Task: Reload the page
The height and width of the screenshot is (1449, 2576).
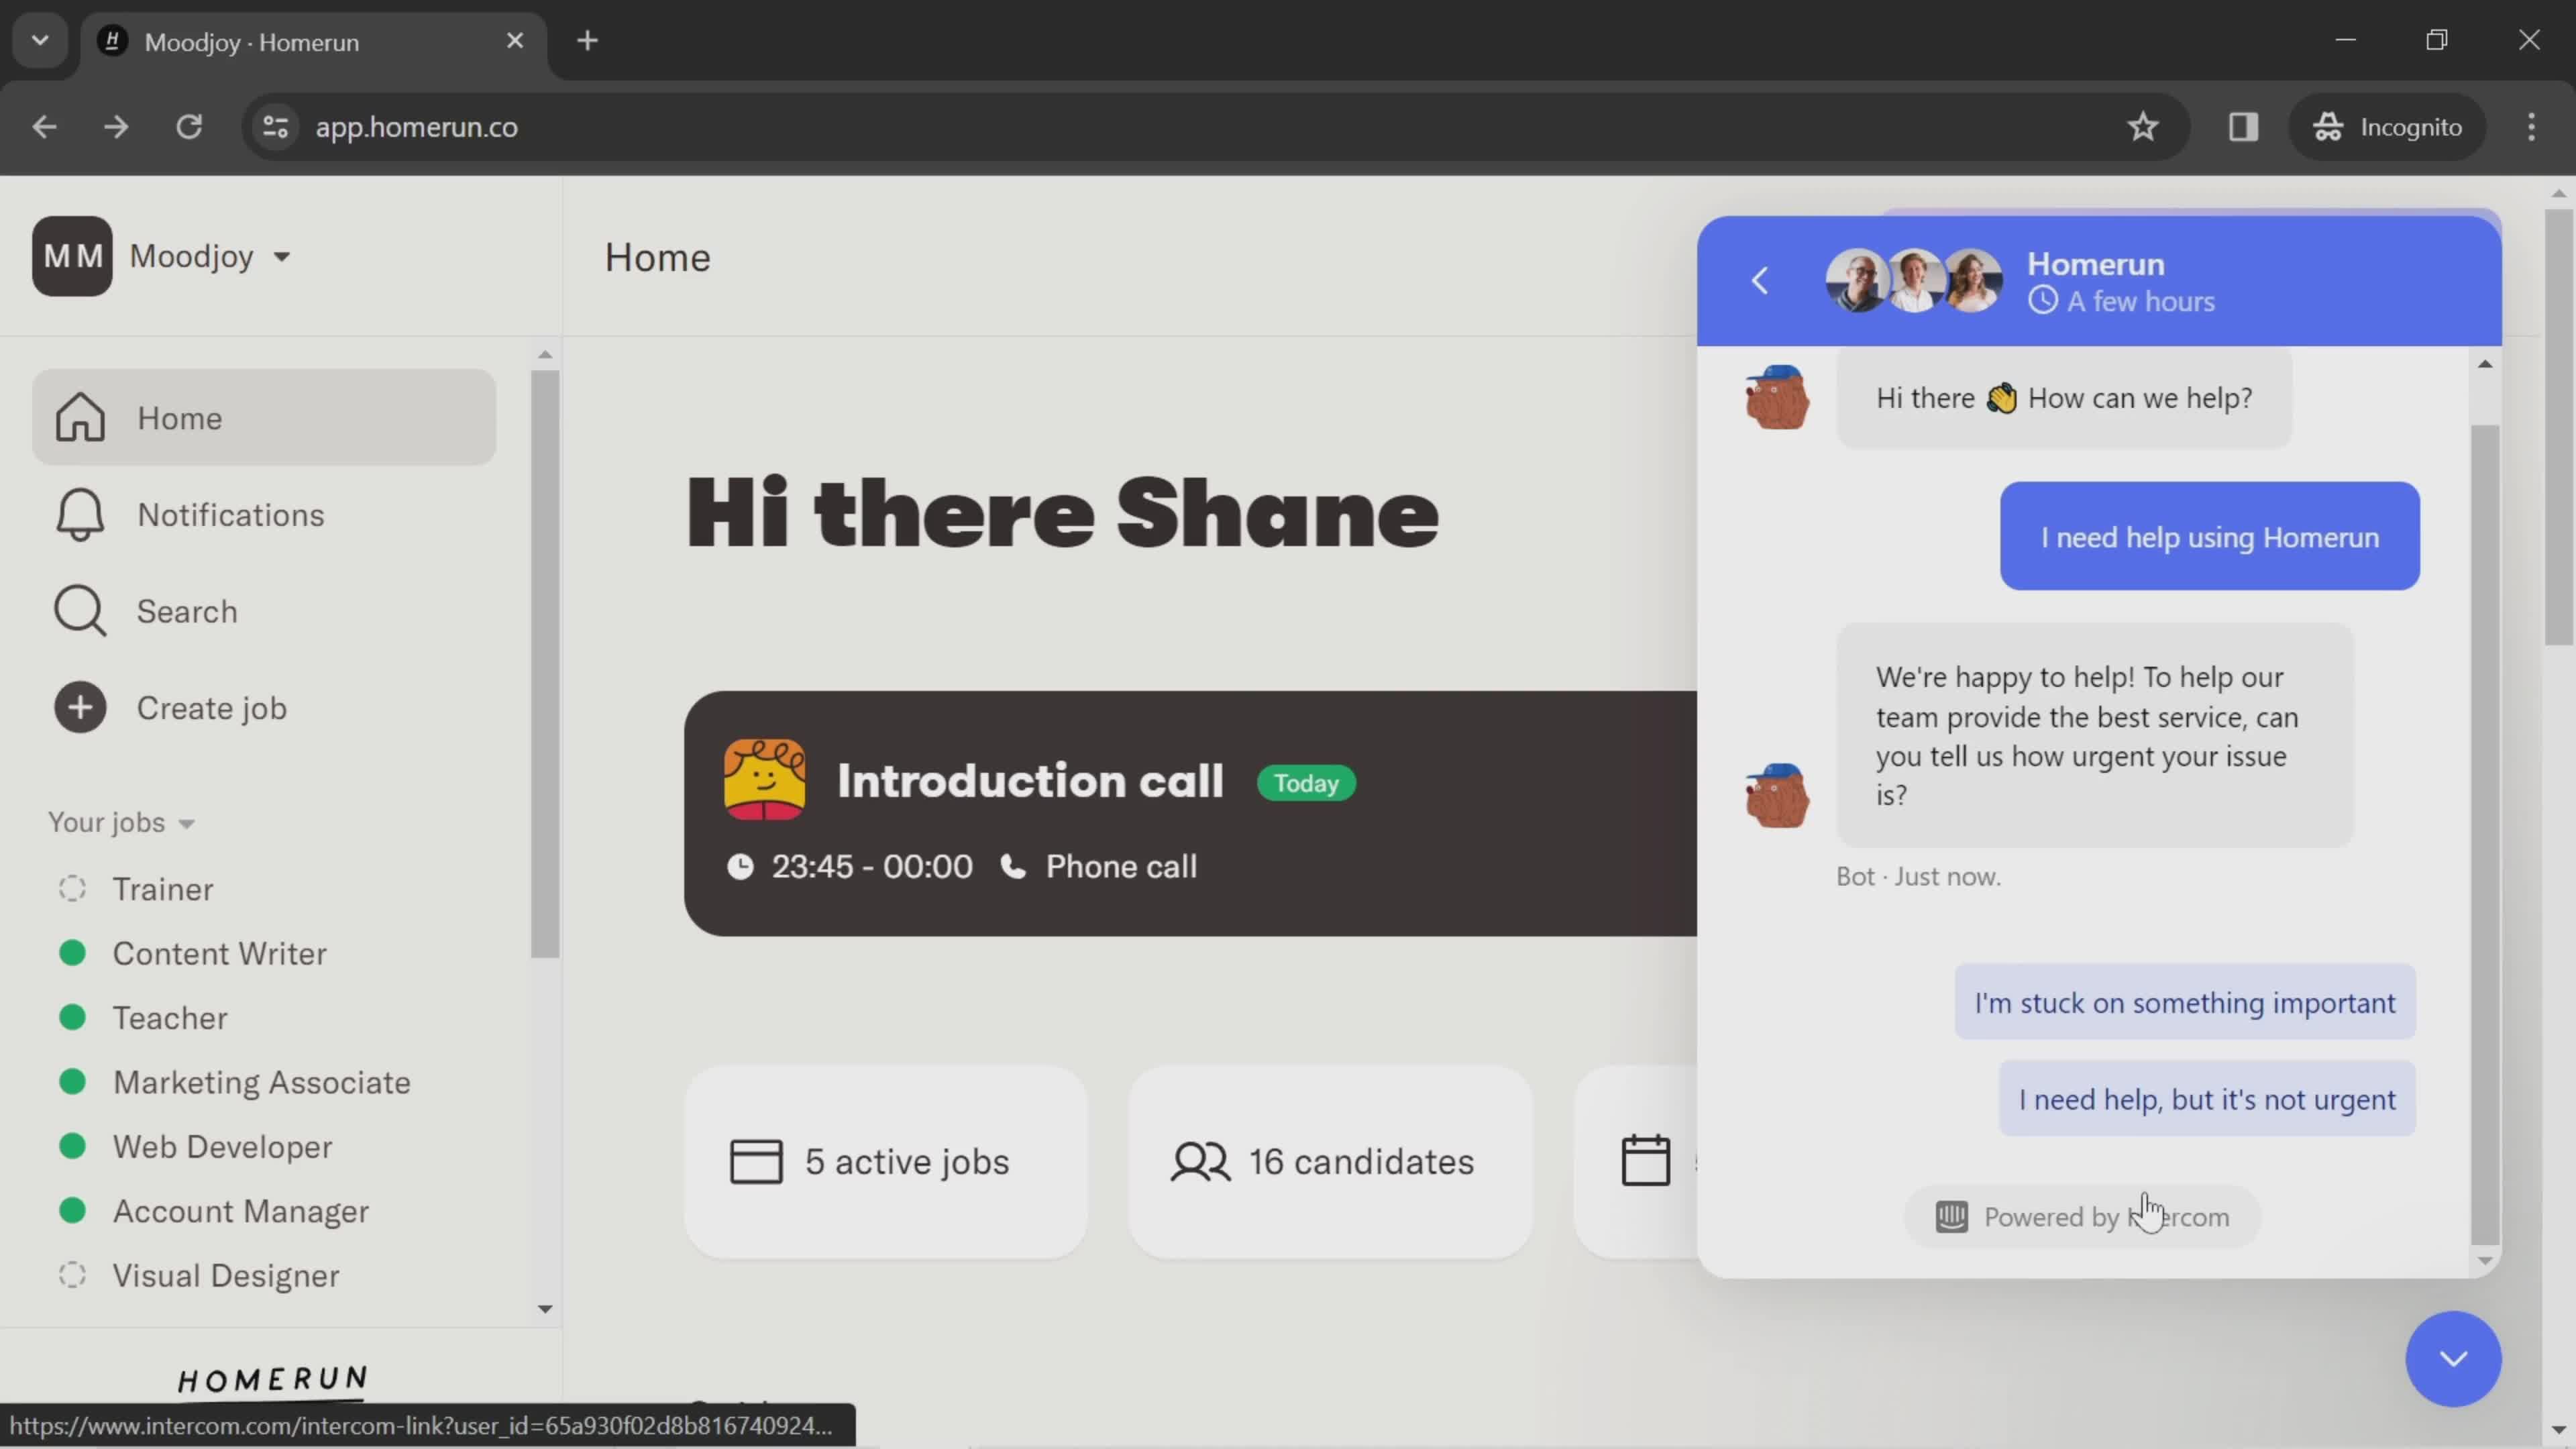Action: [189, 127]
